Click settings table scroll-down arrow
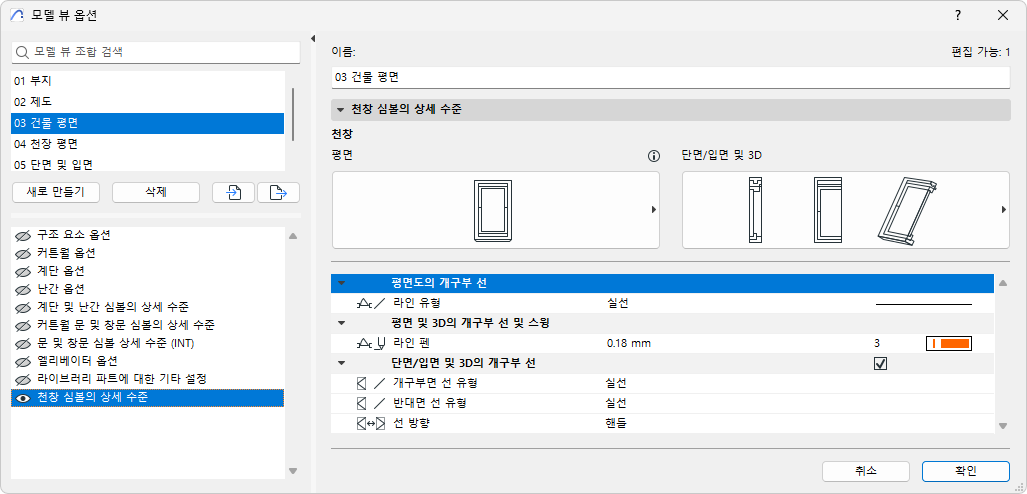 point(1003,426)
